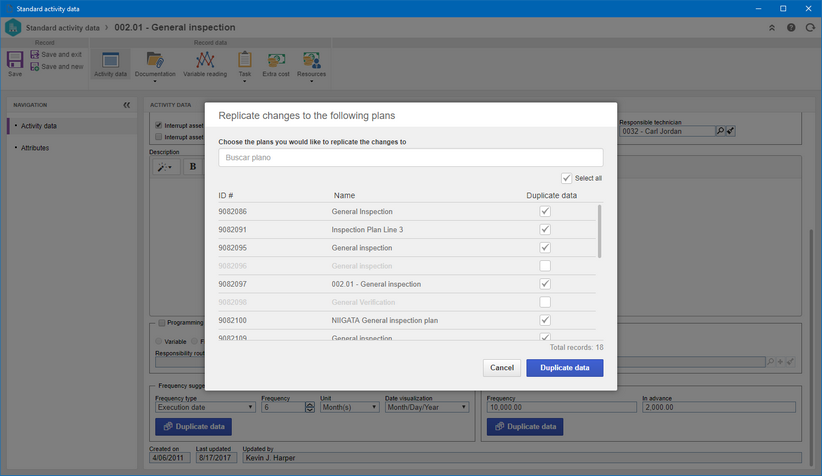822x476 pixels.
Task: Click Standard activity data breadcrumb
Action: tap(62, 28)
